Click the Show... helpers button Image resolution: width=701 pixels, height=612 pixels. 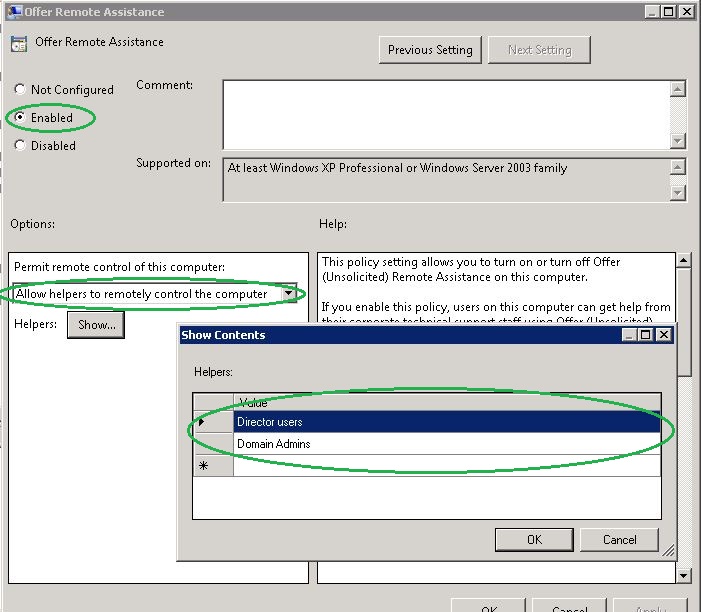point(96,325)
